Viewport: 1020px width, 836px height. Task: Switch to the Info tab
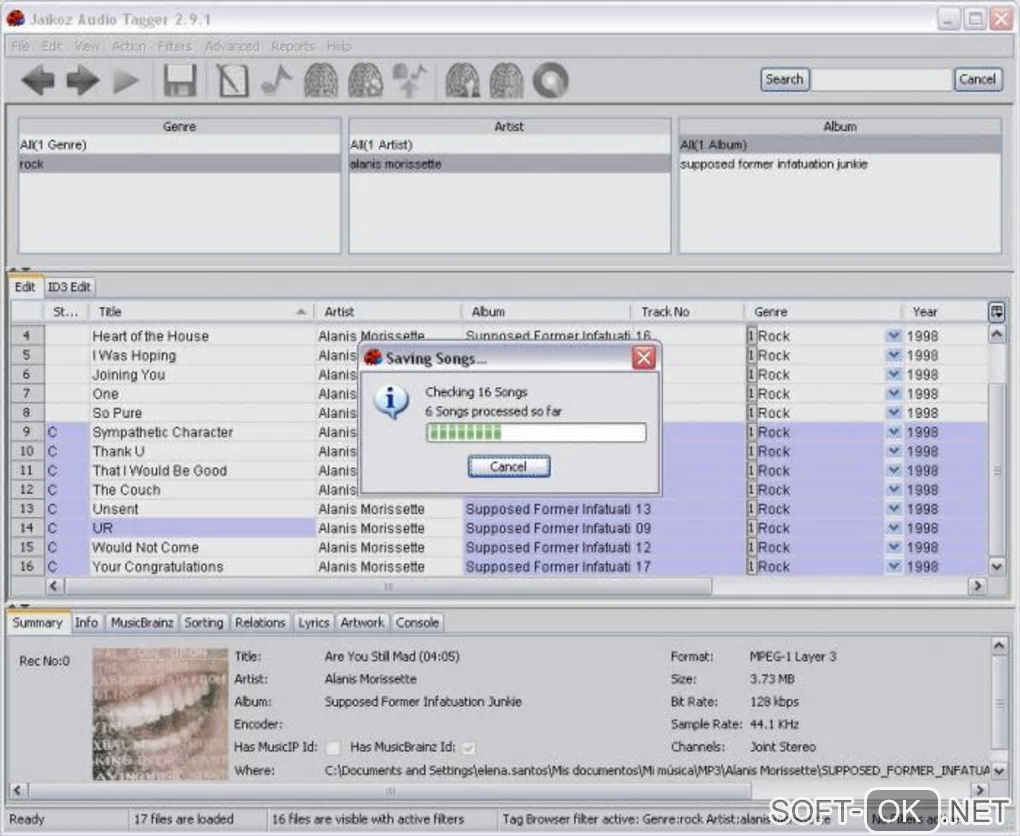coord(86,623)
